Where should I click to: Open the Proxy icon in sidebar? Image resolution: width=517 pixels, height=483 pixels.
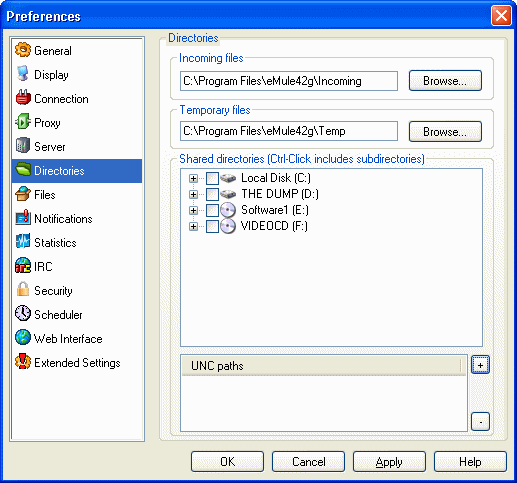tap(23, 122)
